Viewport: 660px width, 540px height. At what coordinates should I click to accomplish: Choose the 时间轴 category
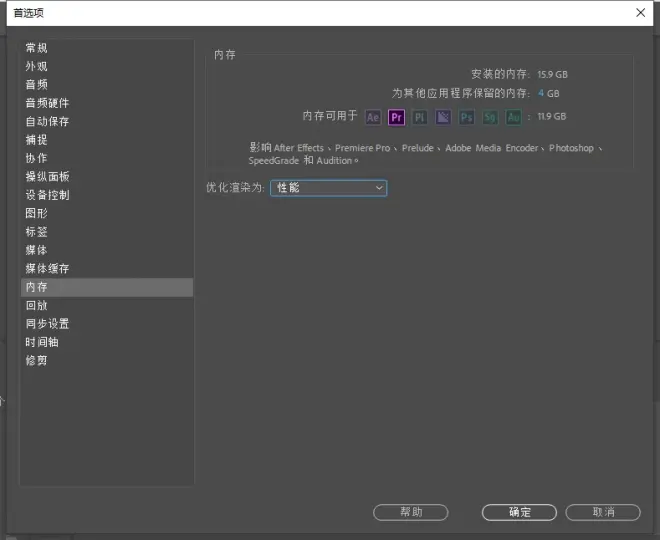tap(107, 342)
